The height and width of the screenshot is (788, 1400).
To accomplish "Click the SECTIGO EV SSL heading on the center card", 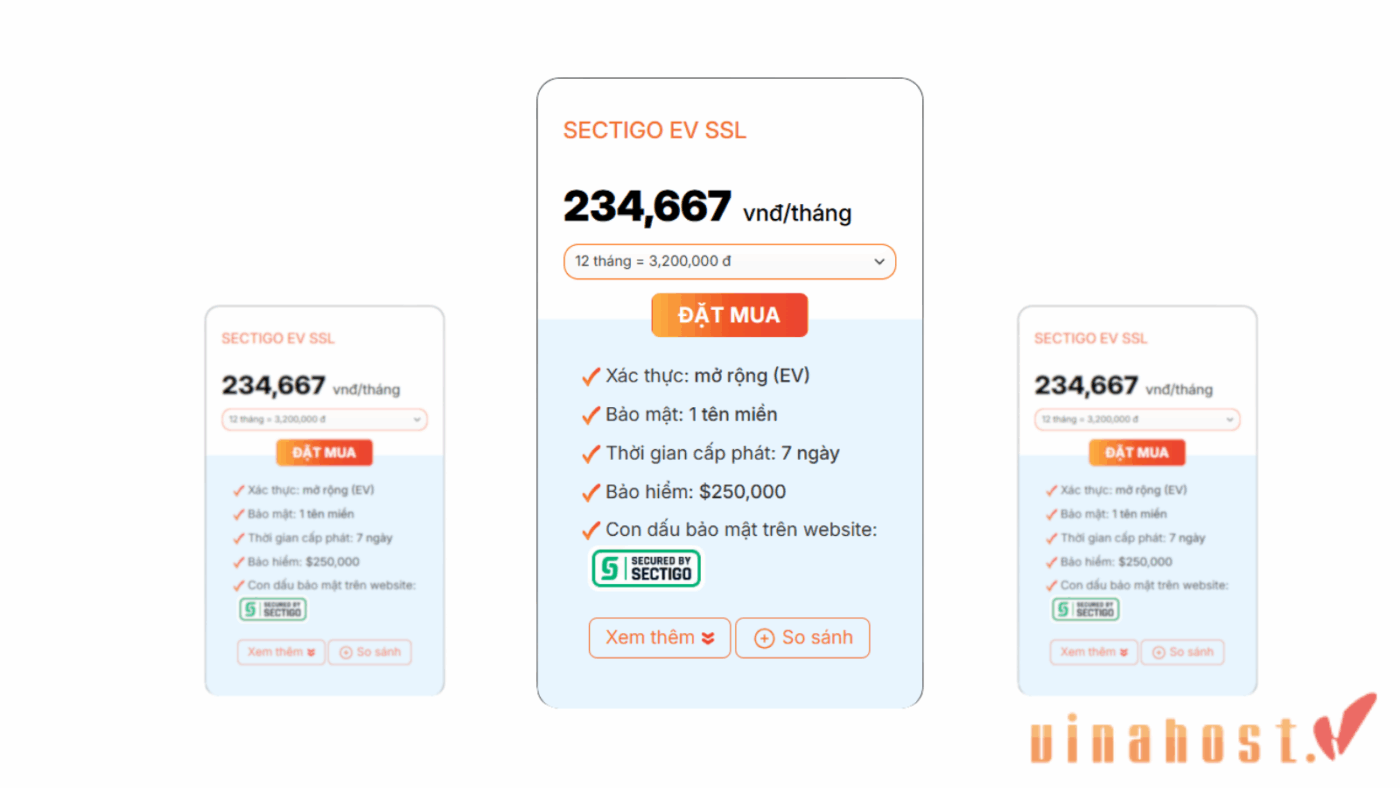I will (x=654, y=130).
